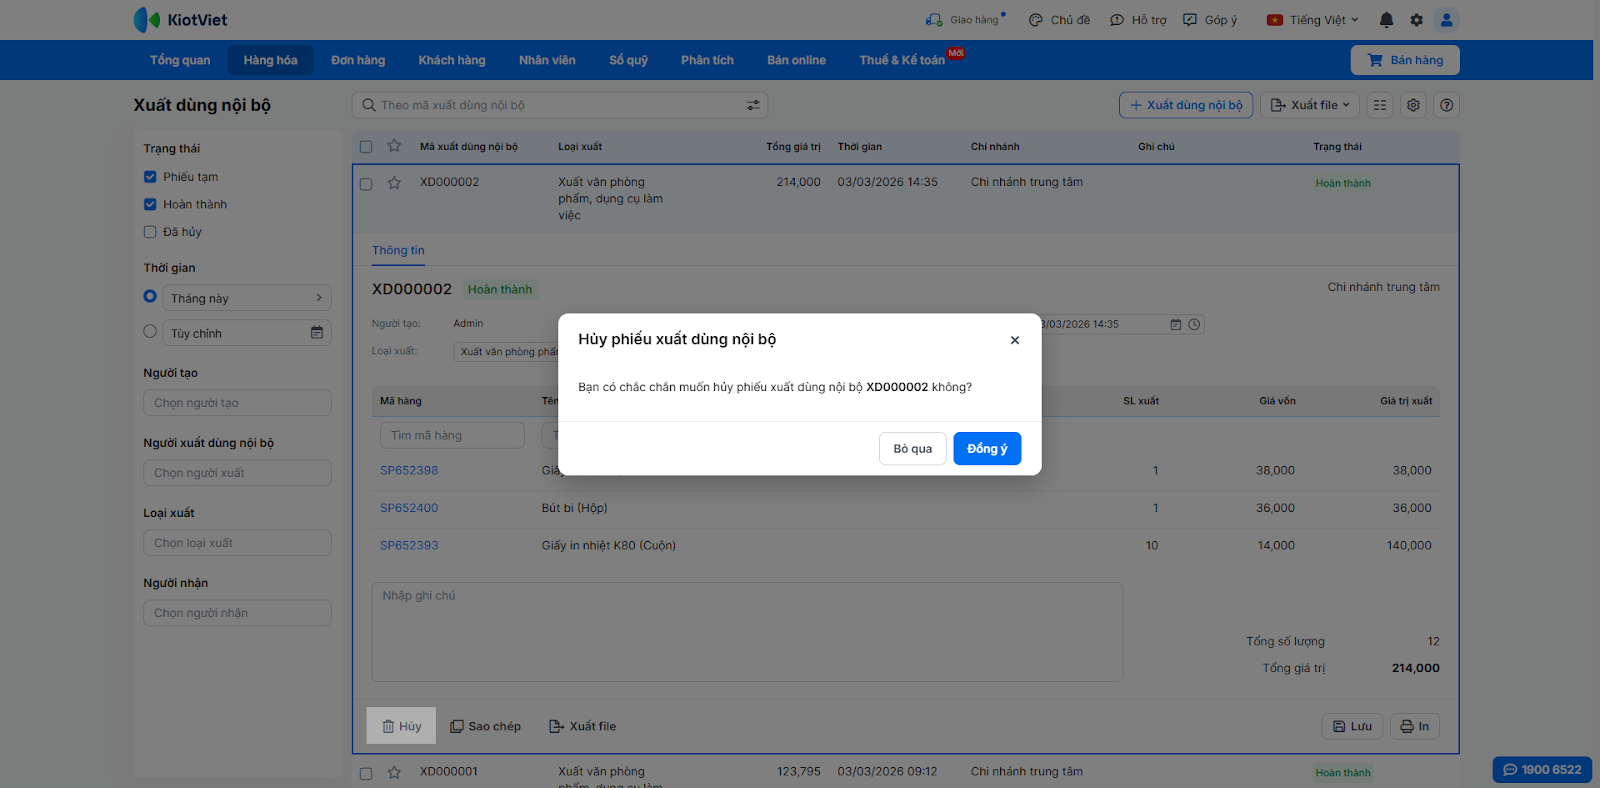The width and height of the screenshot is (1600, 788).
Task: Open Tiếng Việt language dropdown
Action: (1312, 20)
